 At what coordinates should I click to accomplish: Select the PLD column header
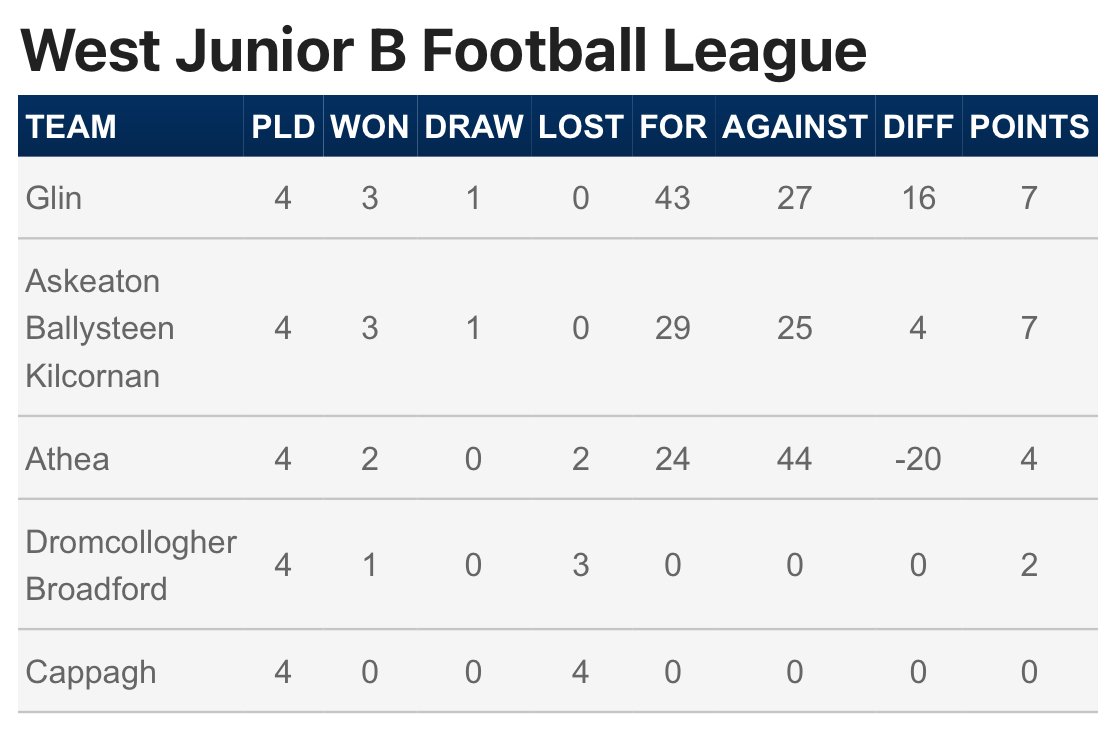pyautogui.click(x=283, y=127)
